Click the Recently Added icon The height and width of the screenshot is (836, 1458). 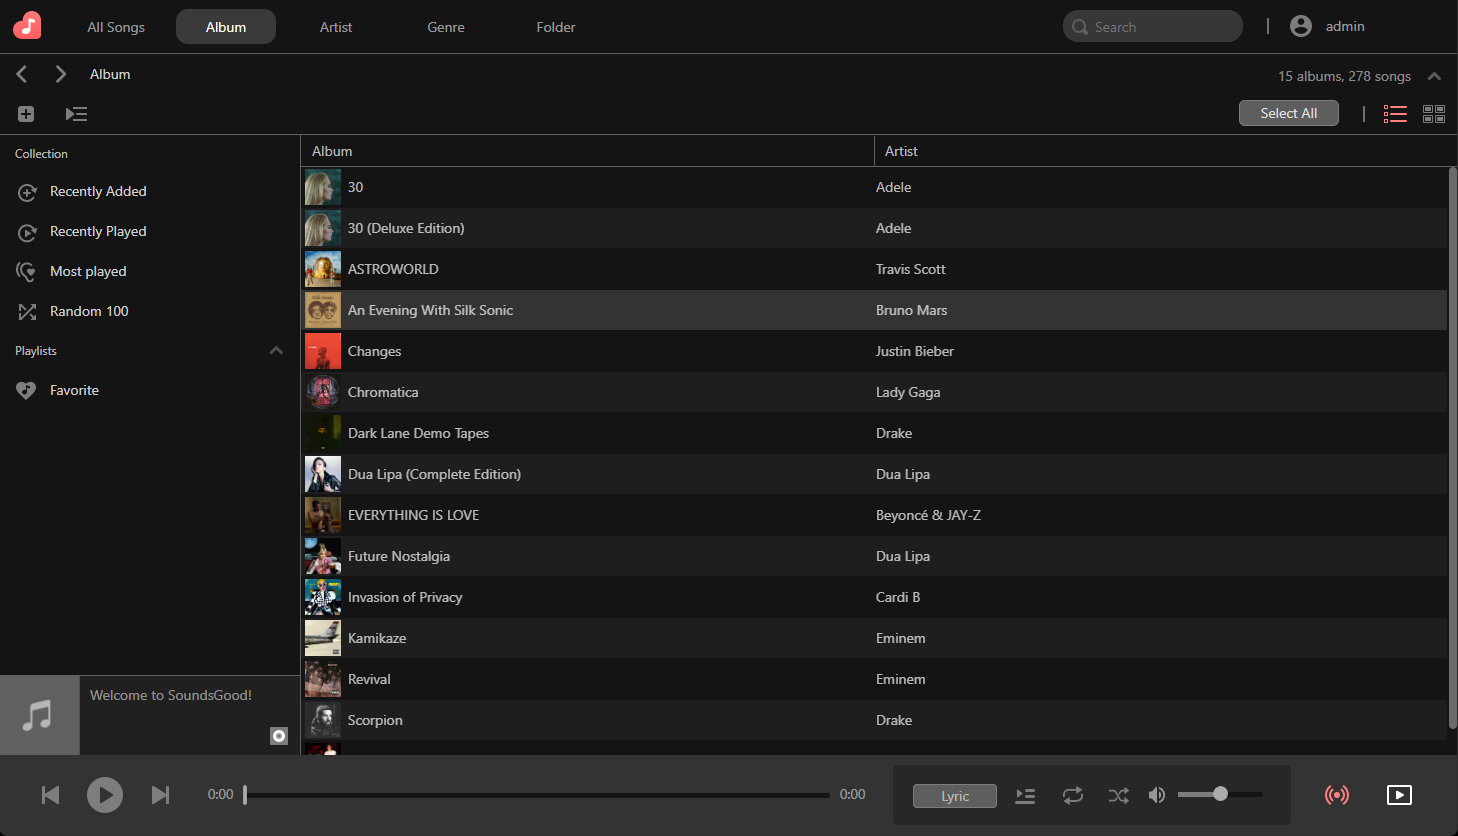(27, 192)
